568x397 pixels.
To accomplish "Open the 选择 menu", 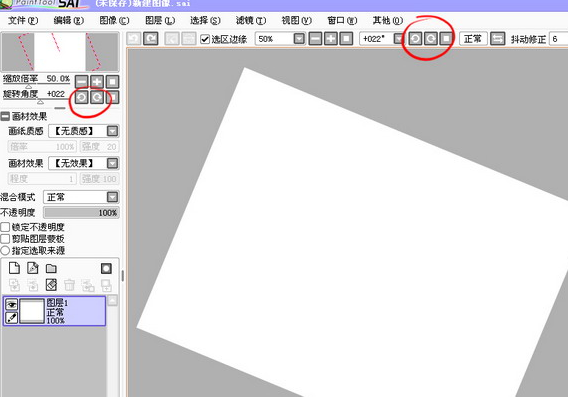I will click(x=205, y=20).
